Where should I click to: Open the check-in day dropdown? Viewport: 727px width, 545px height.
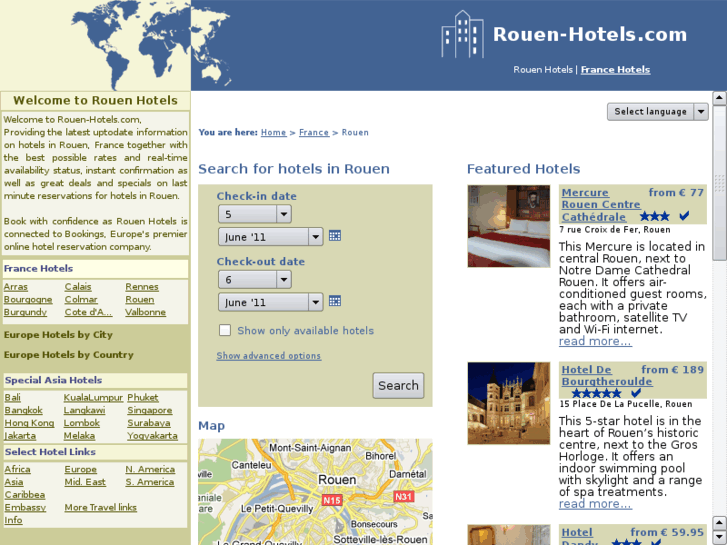pyautogui.click(x=255, y=214)
